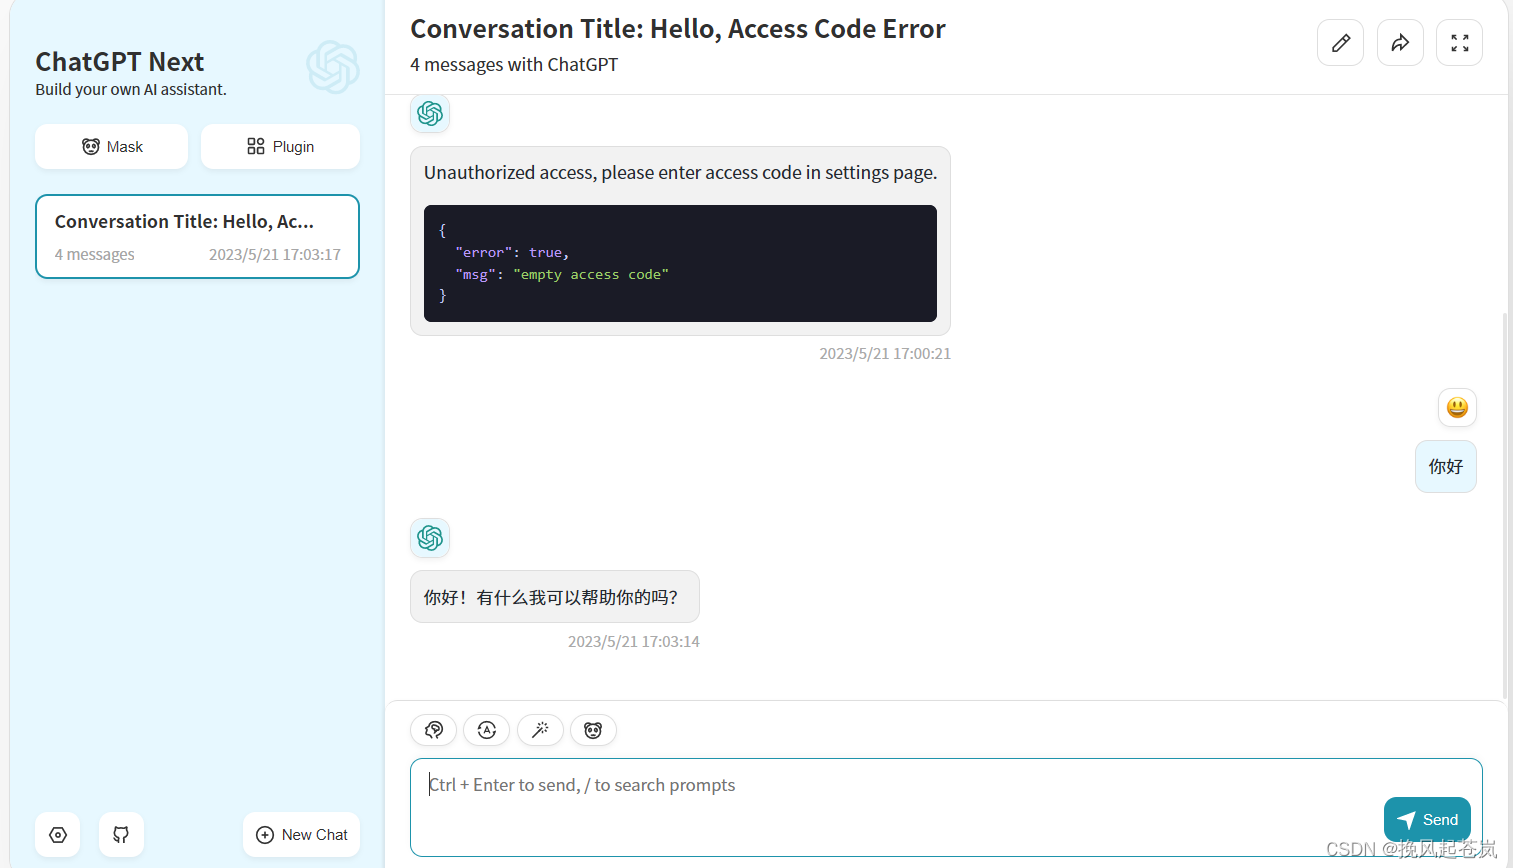Open settings via hexagon gear icon

coord(58,835)
